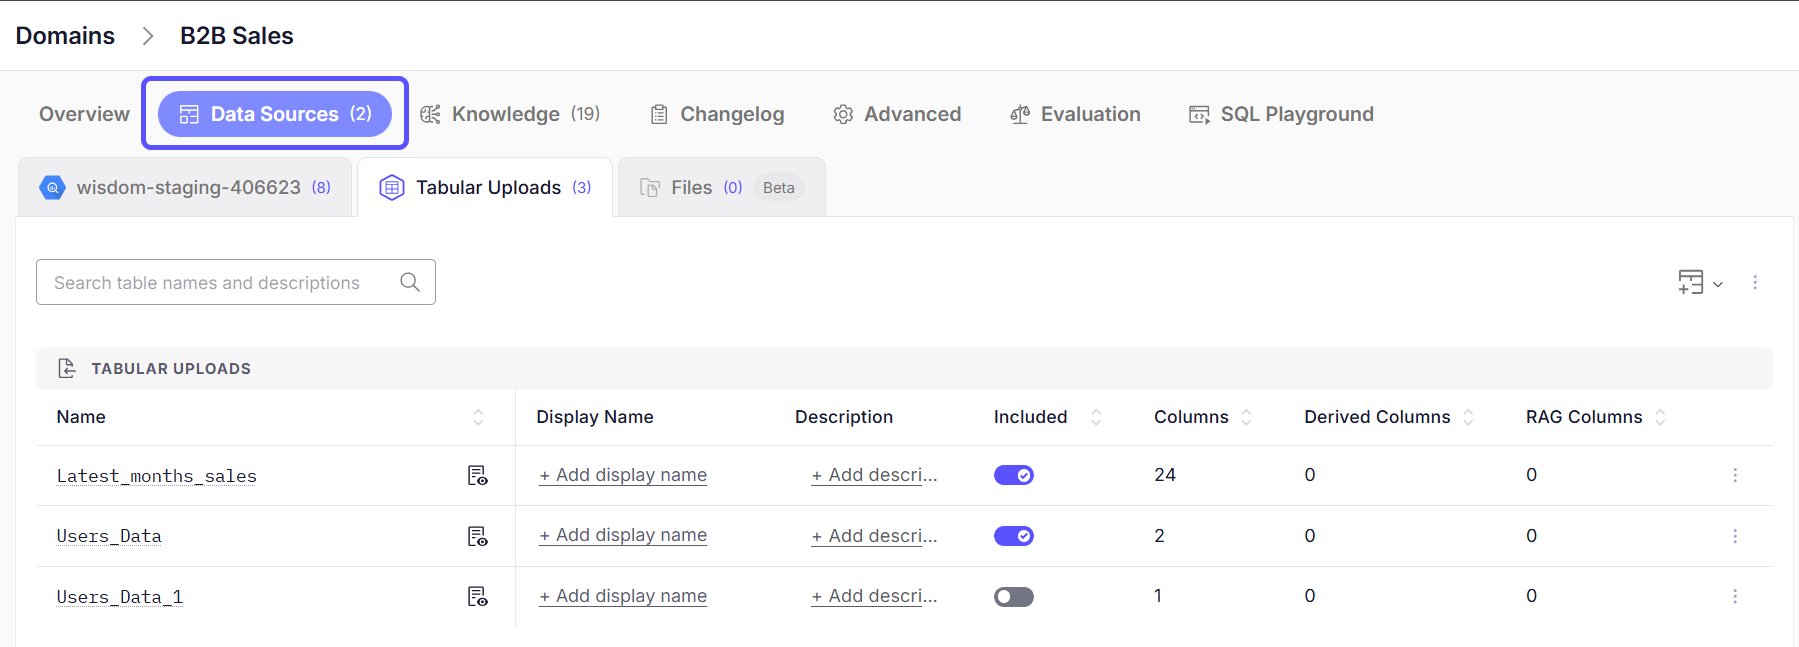Click the Data Sources table icon

[189, 114]
